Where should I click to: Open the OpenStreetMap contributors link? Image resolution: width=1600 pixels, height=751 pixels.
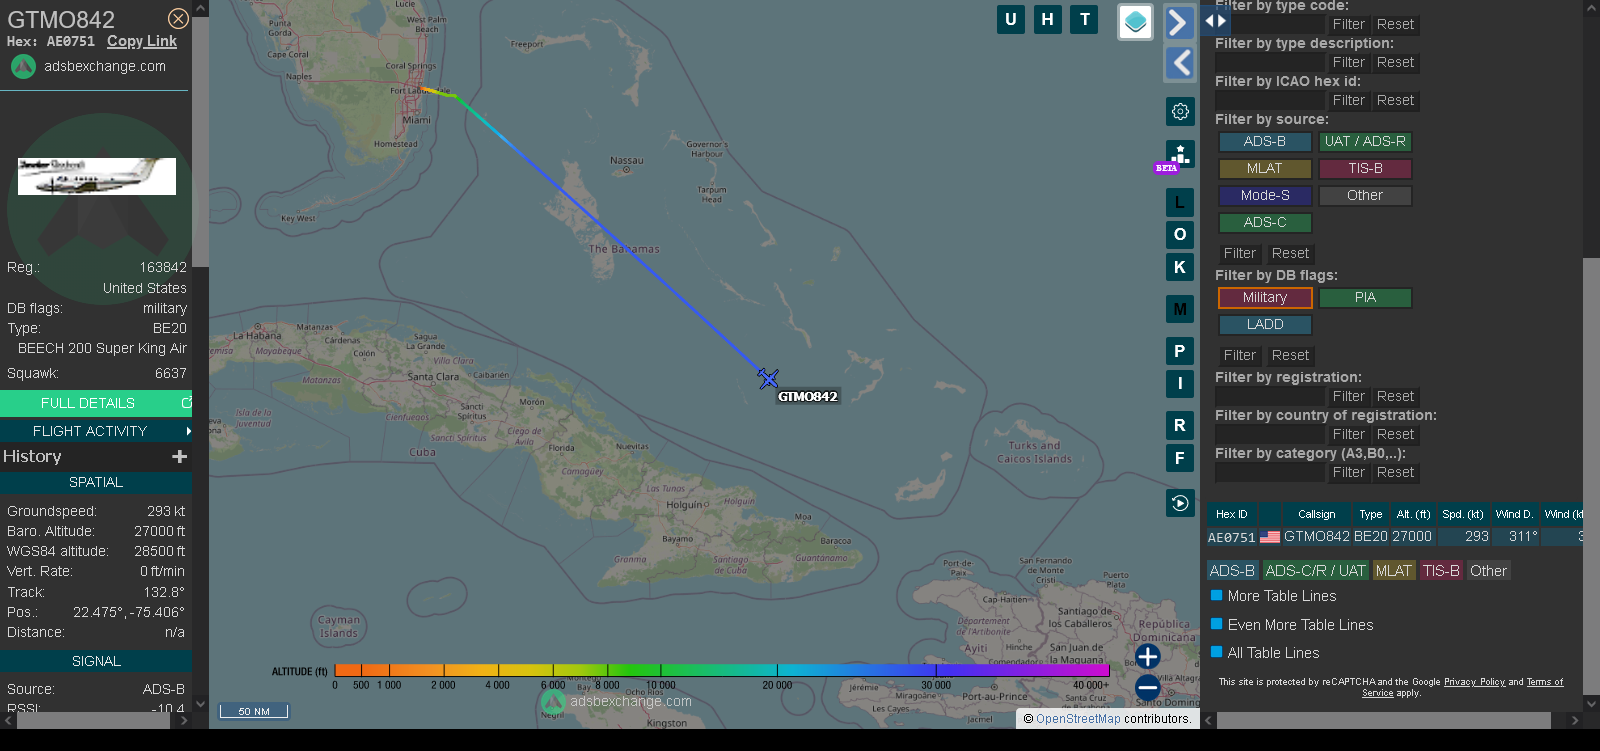point(1078,718)
